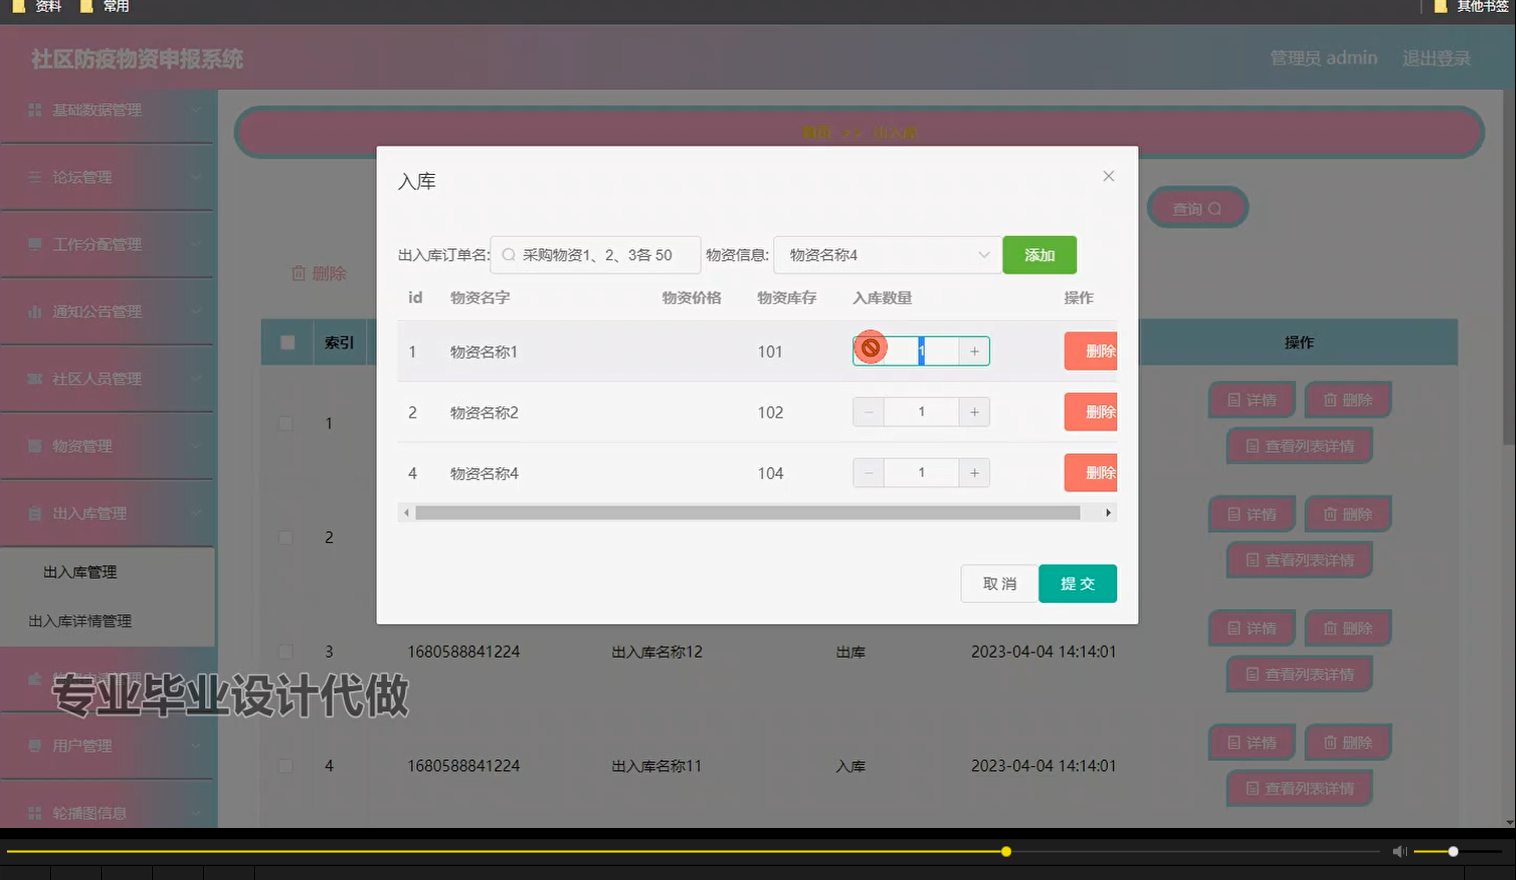The height and width of the screenshot is (880, 1516).
Task: Click the trash icon on the 删除 bulk button
Action: 298,272
